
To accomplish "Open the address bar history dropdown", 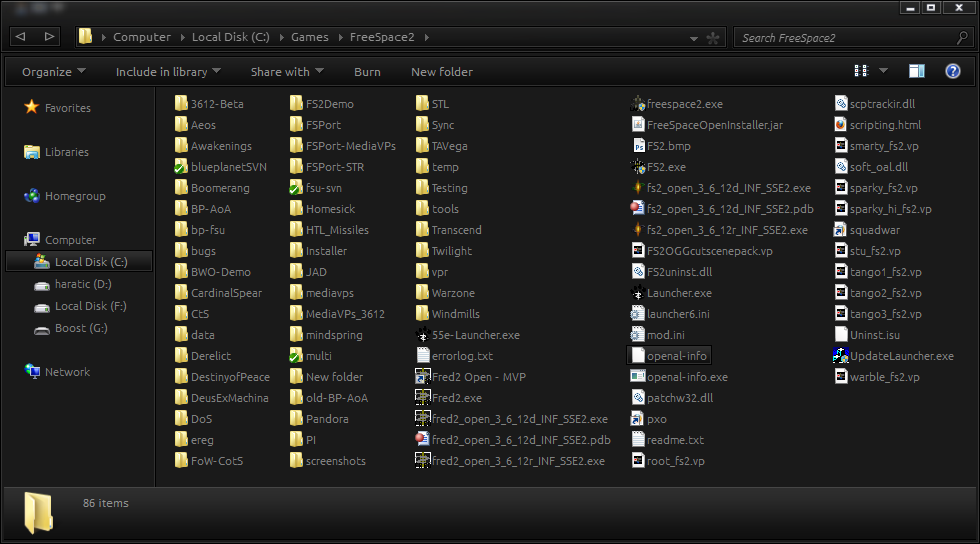I will pyautogui.click(x=694, y=38).
